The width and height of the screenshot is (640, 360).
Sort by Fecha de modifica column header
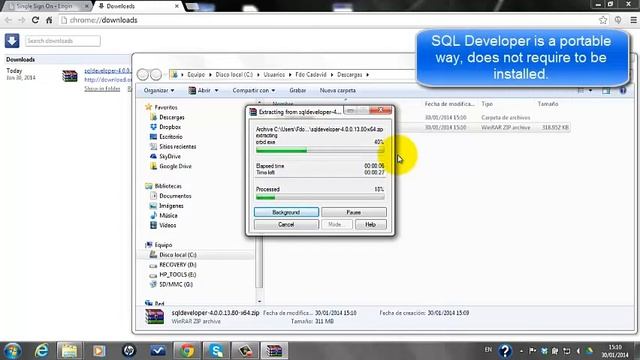tap(449, 104)
